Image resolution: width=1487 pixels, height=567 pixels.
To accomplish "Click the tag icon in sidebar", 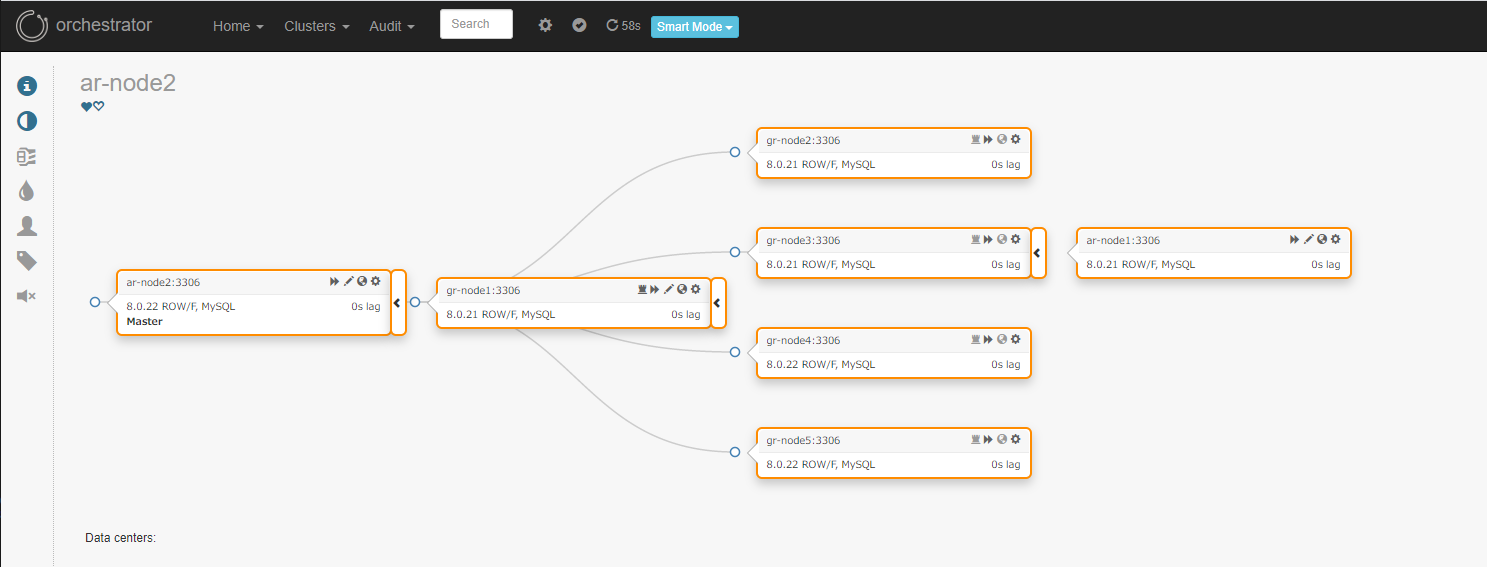I will click(x=27, y=261).
